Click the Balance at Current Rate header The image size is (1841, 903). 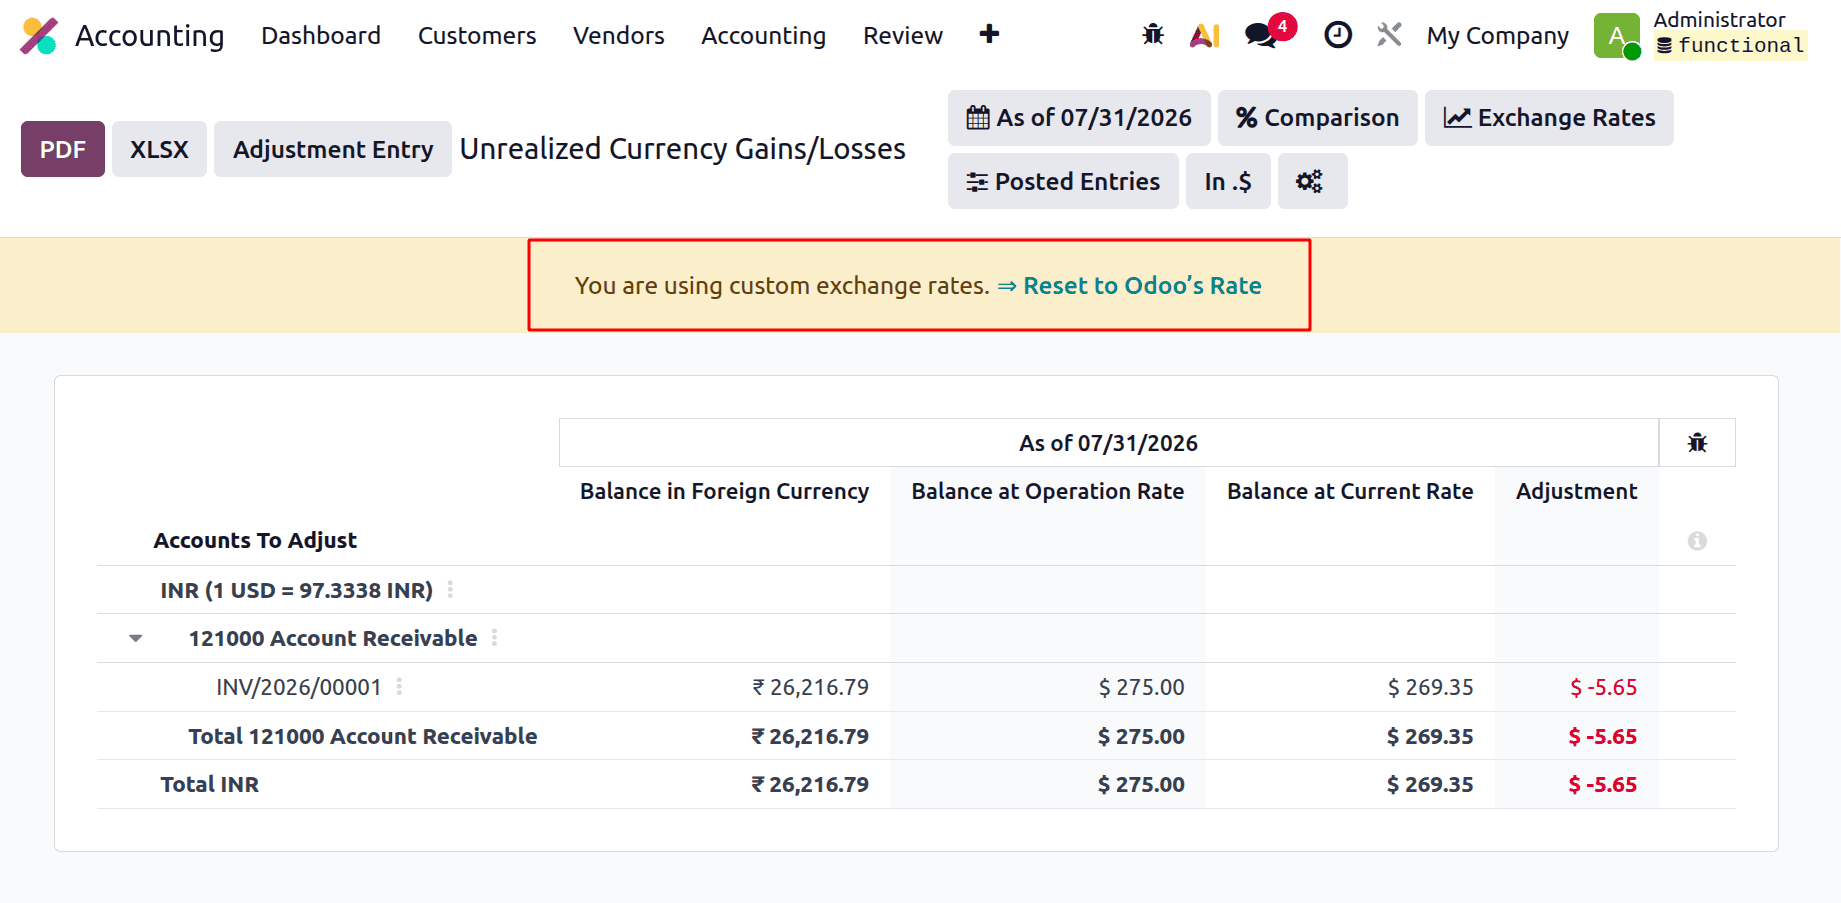click(x=1350, y=491)
